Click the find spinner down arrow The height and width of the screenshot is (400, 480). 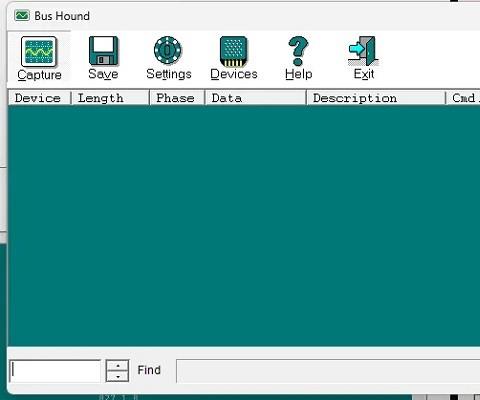coord(117,376)
